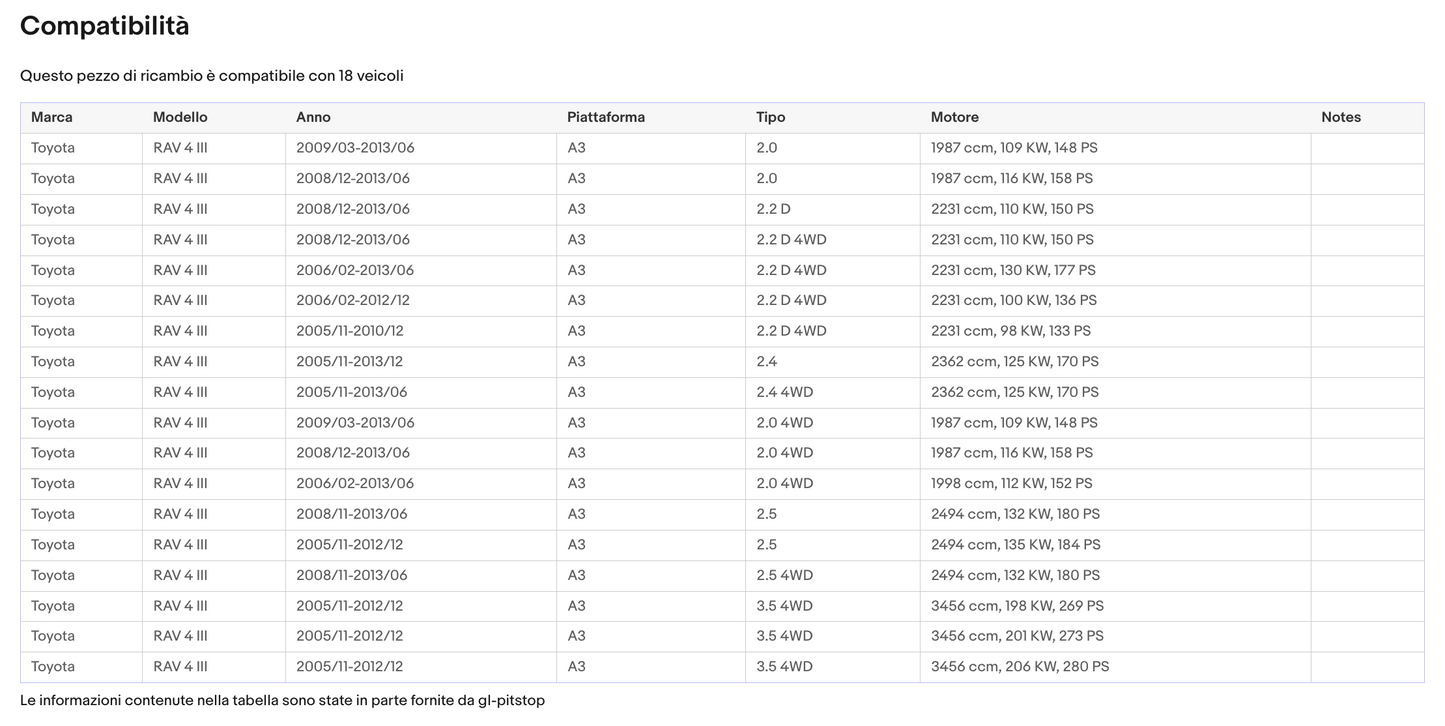Select the 2.5 4WD type cell
This screenshot has width=1445, height=726.
pyautogui.click(x=784, y=575)
